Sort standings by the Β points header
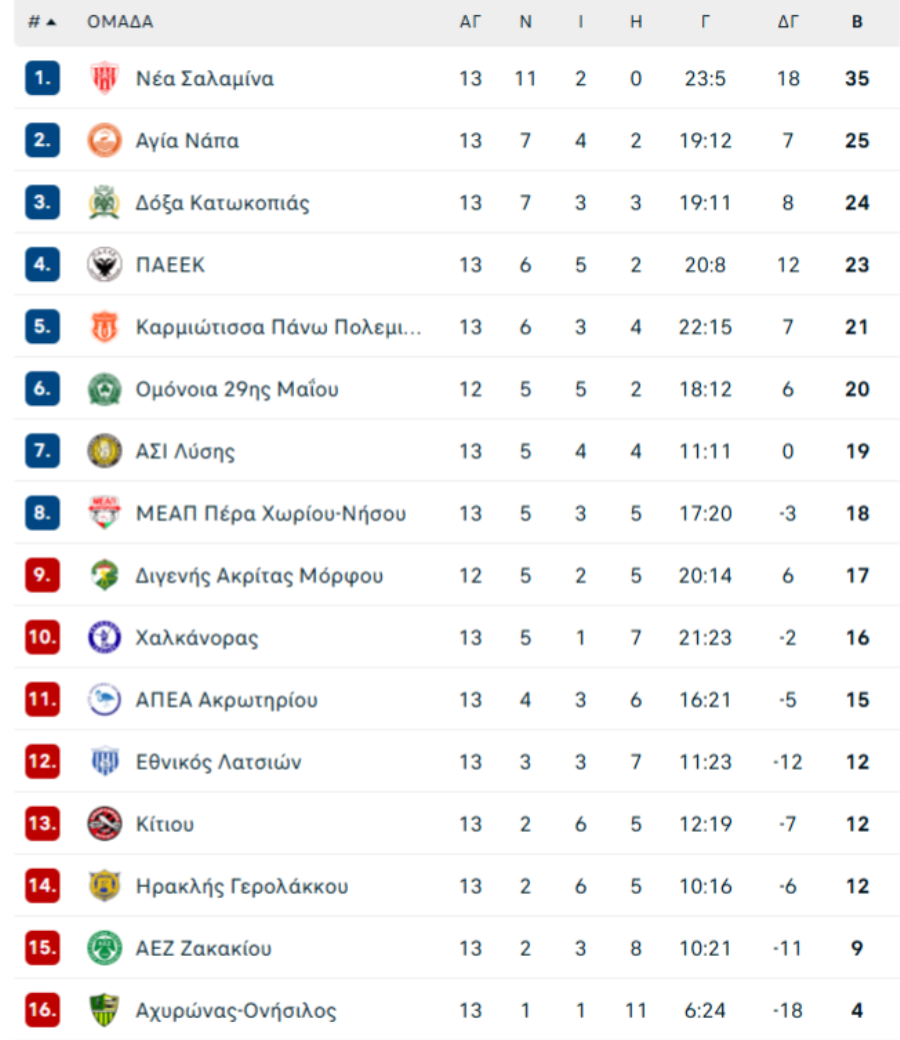 click(857, 22)
